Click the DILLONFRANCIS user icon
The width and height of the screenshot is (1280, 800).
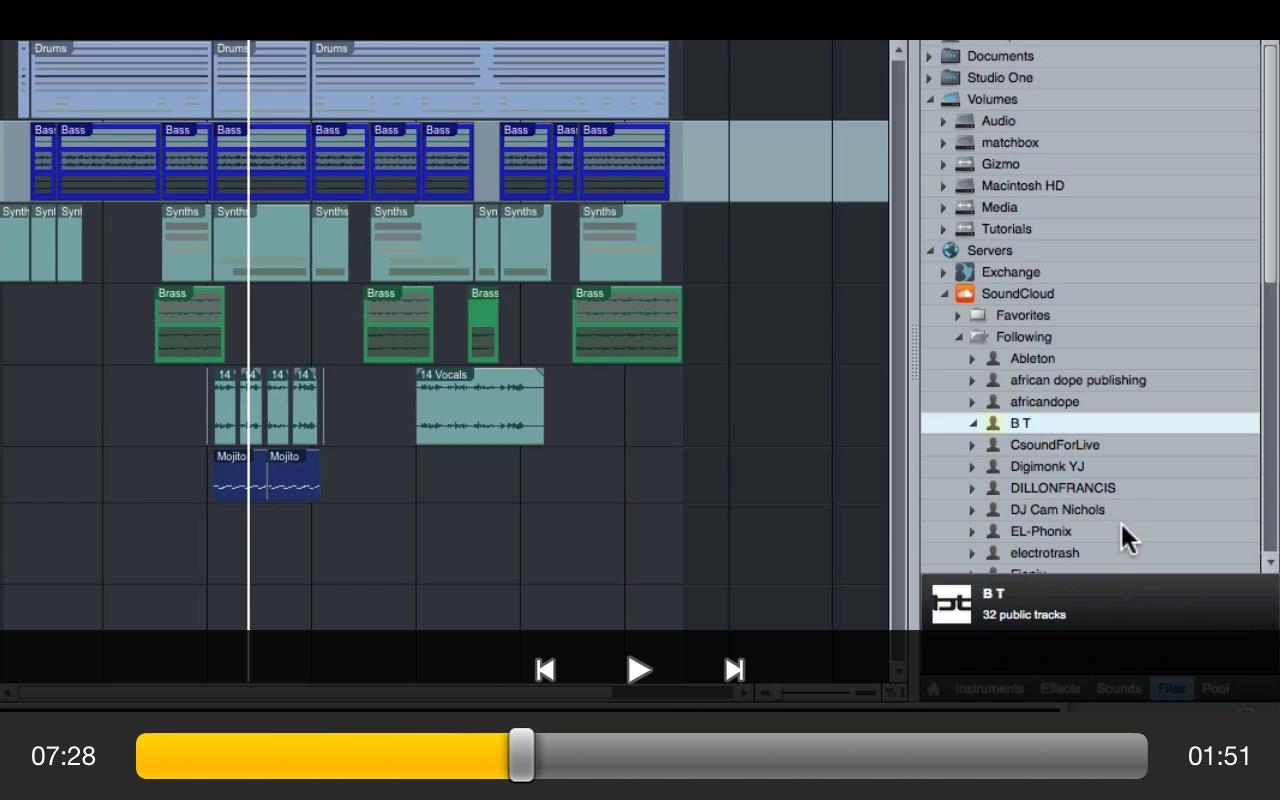[993, 488]
